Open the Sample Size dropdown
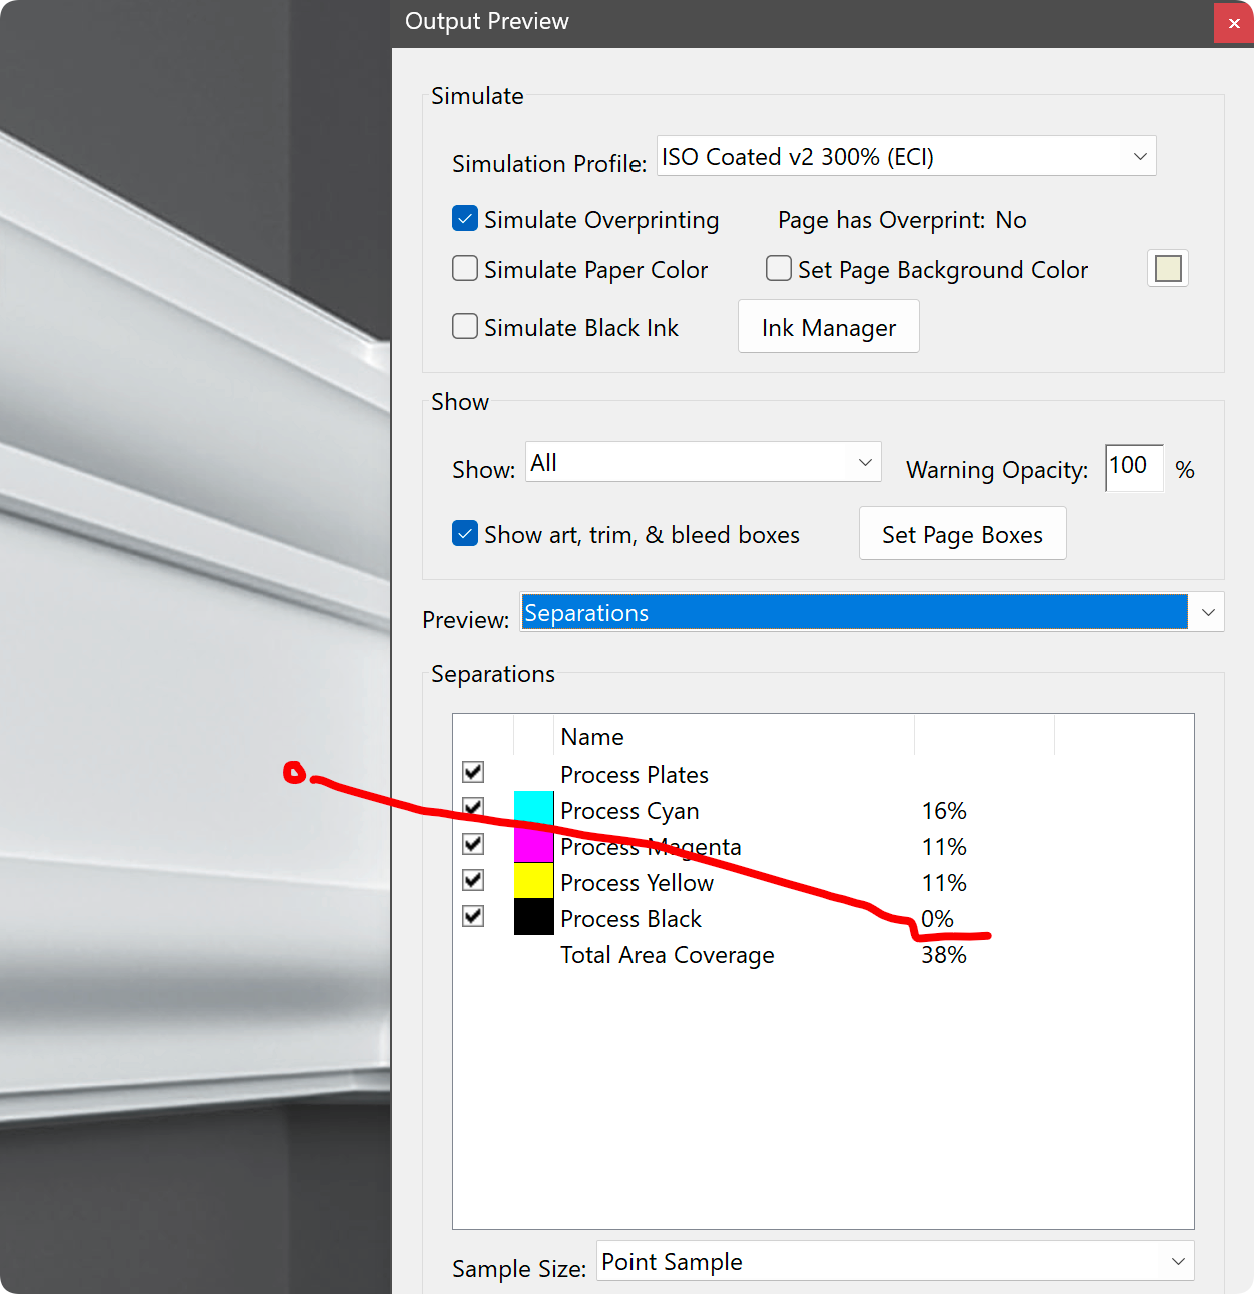Image resolution: width=1254 pixels, height=1294 pixels. coord(895,1261)
